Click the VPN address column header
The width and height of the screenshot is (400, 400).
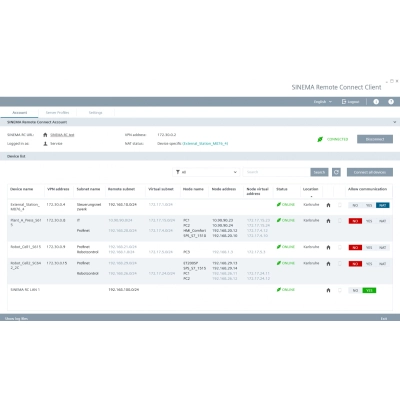coord(58,189)
